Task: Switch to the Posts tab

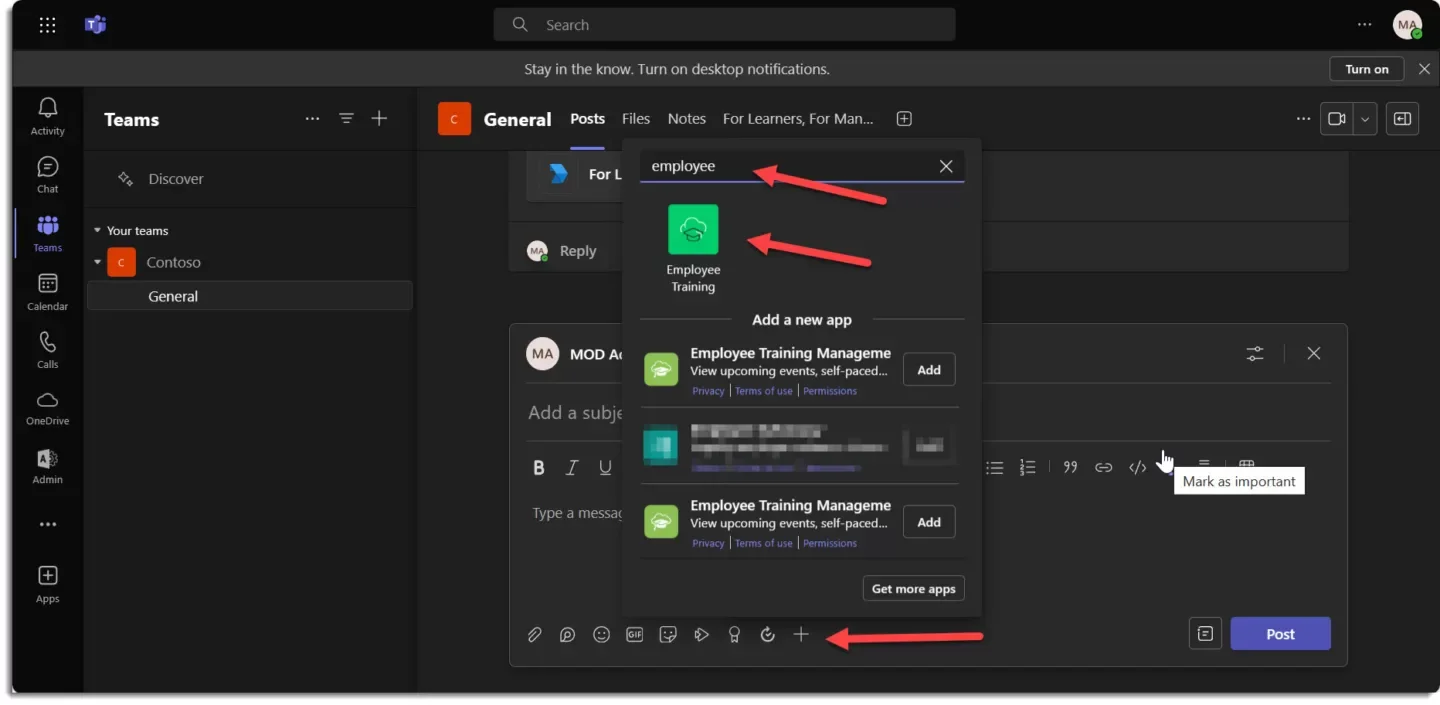Action: 587,118
